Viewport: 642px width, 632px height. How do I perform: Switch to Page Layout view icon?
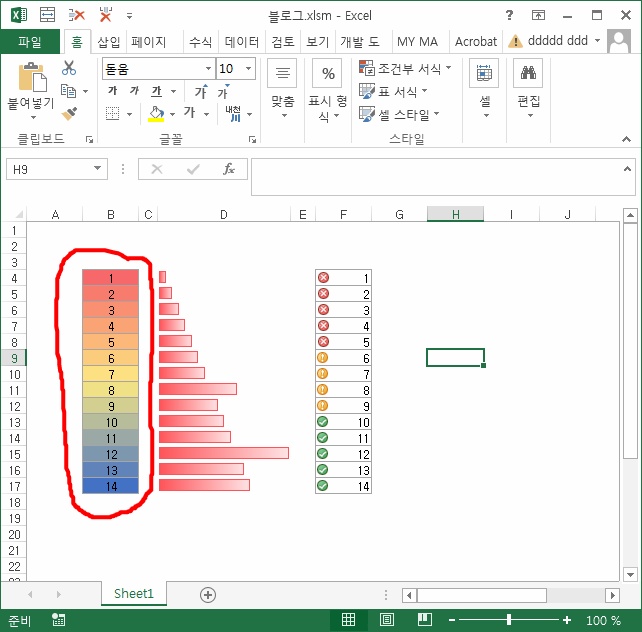point(387,620)
